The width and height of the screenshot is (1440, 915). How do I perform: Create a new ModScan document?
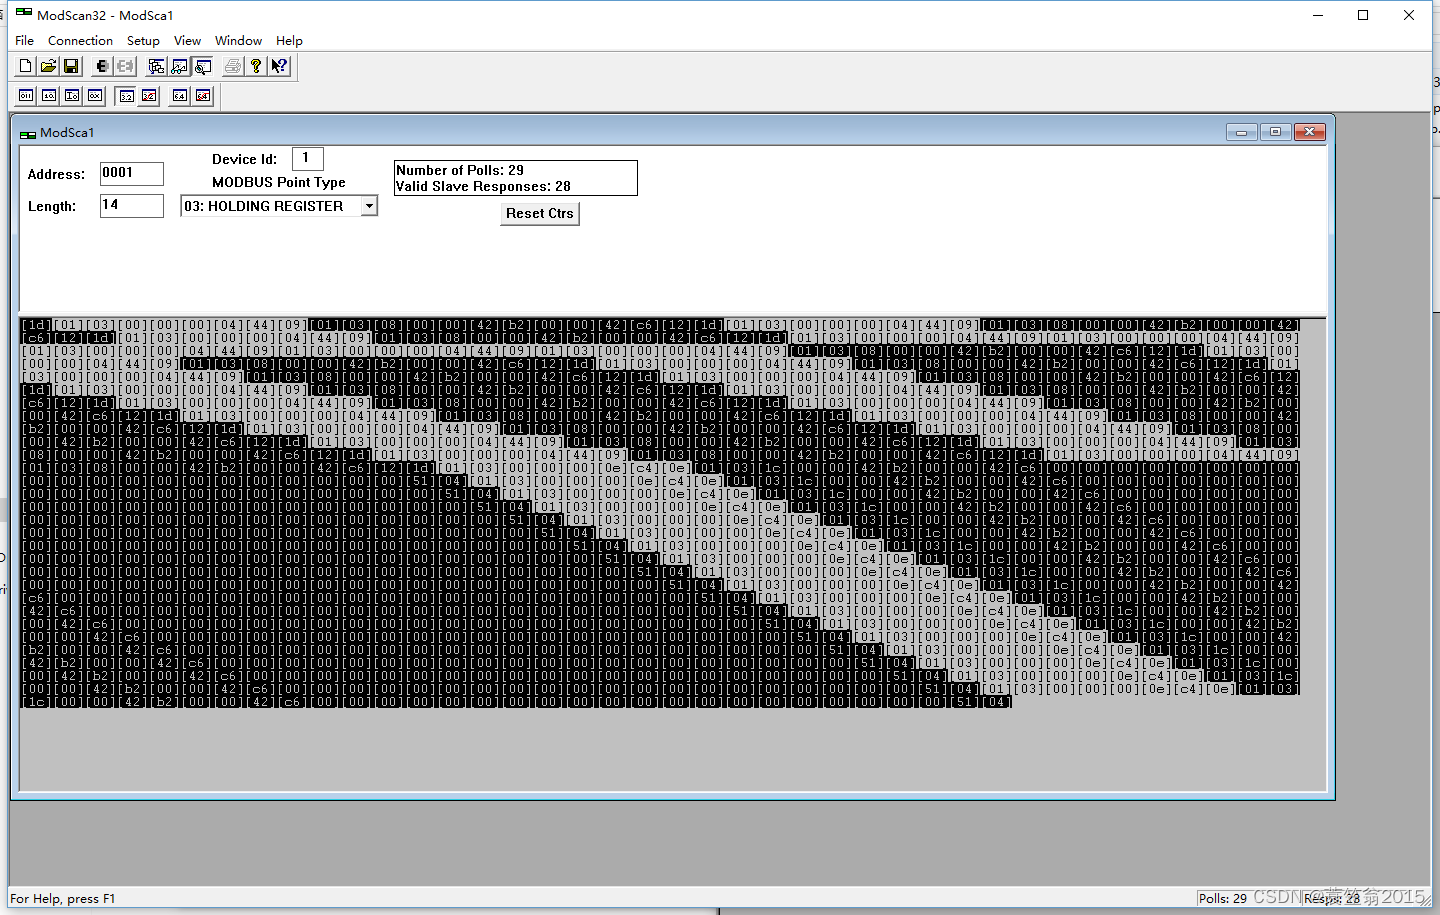pos(24,66)
